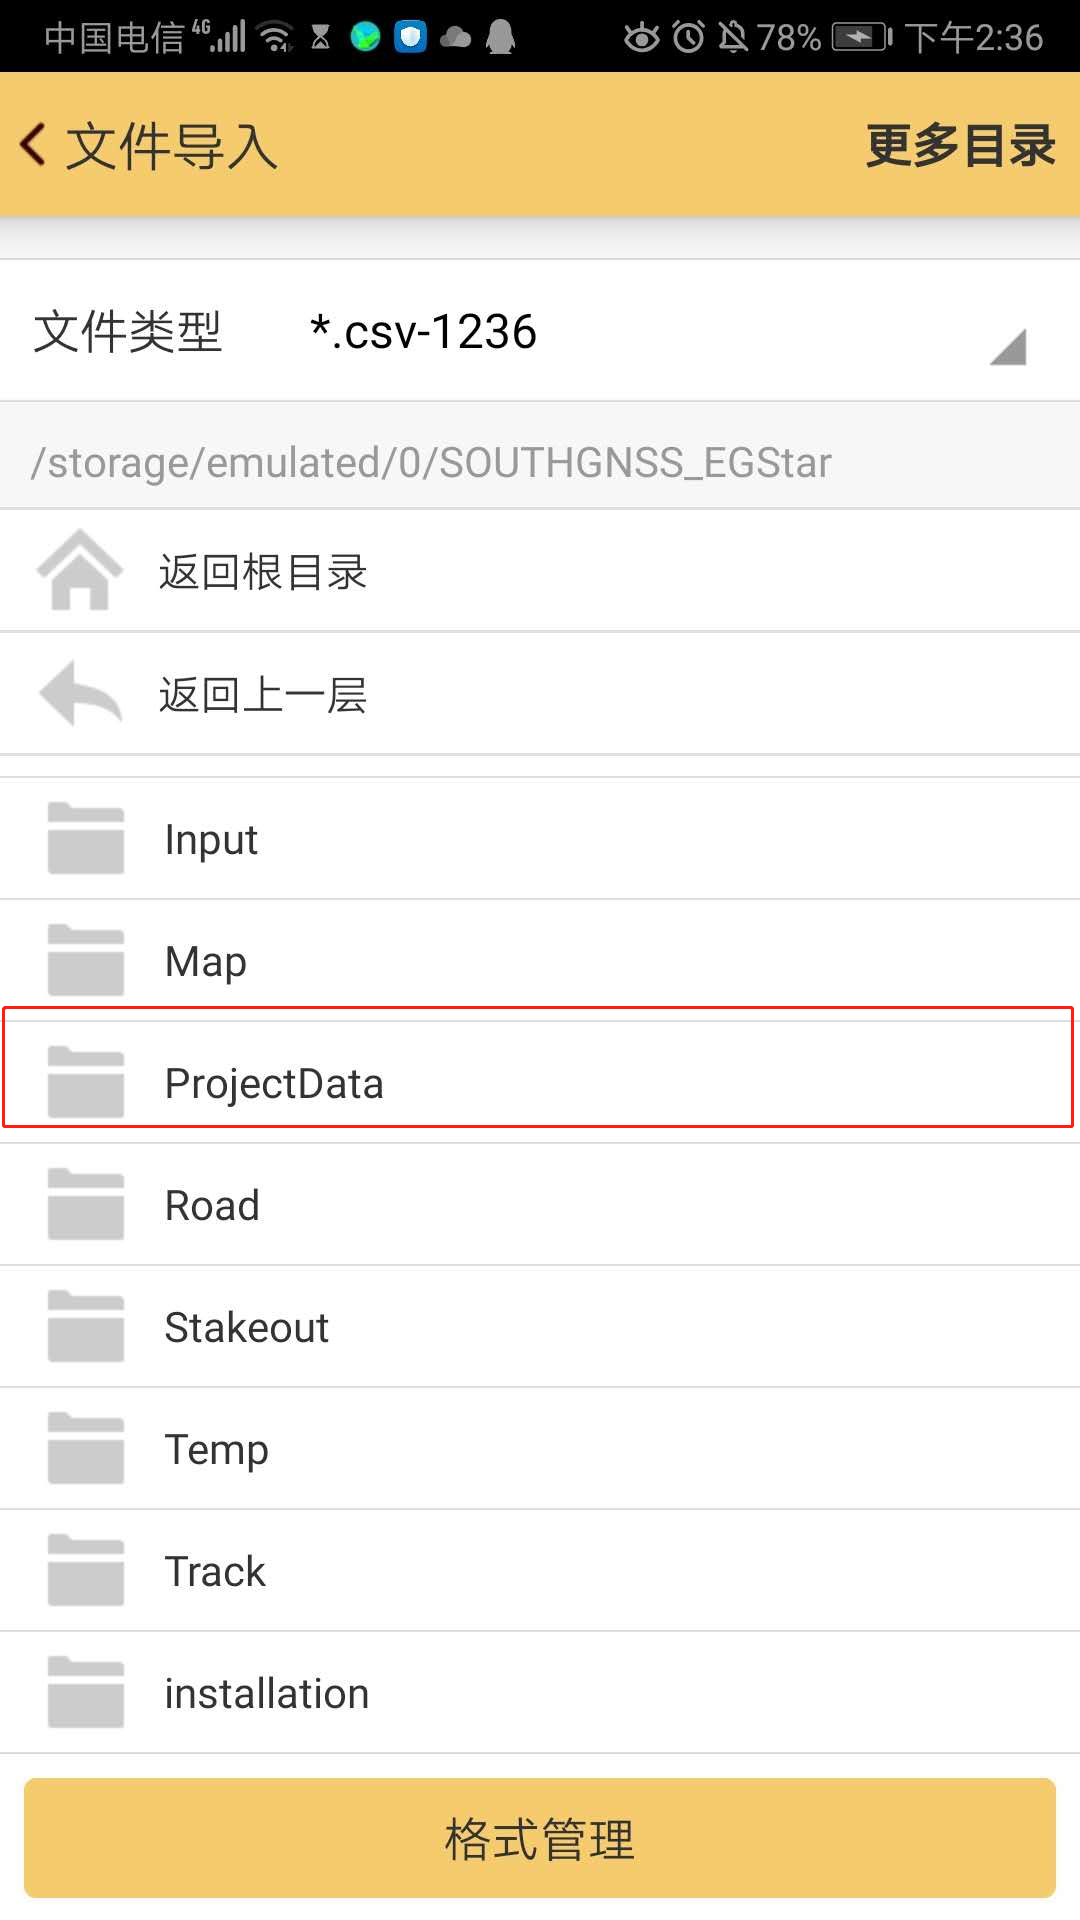Tap the ProjectData folder icon
The image size is (1080, 1920).
[86, 1083]
